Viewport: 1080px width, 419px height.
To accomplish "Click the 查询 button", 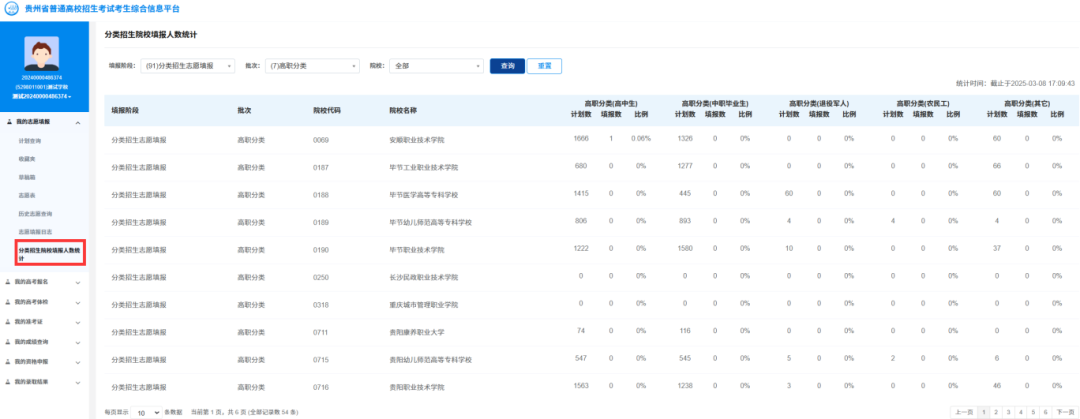I will pos(506,66).
